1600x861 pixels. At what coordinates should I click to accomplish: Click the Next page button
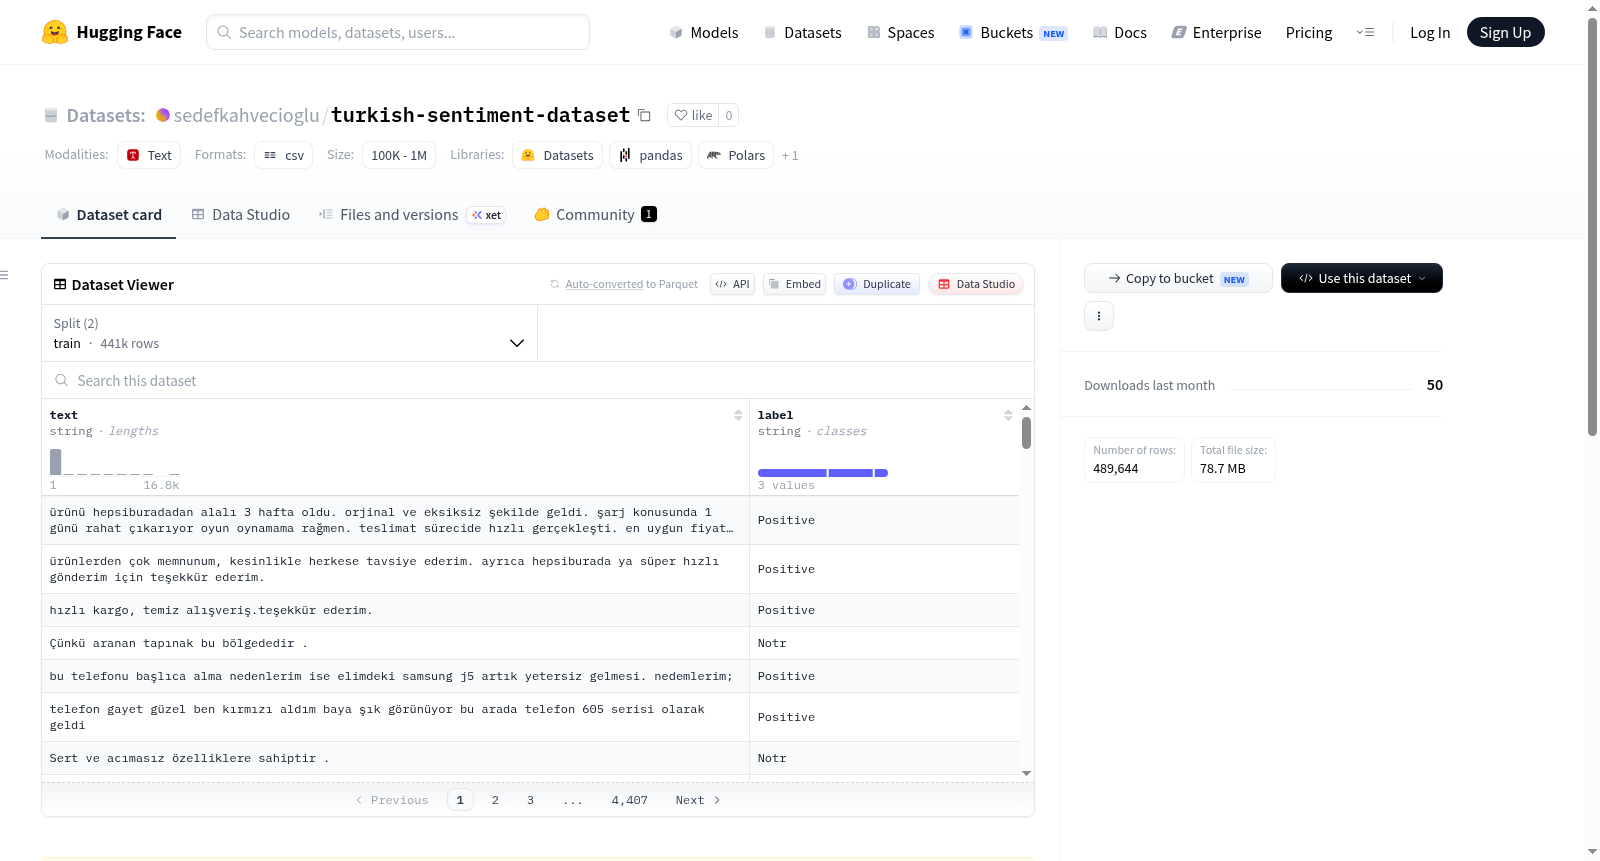click(x=698, y=800)
